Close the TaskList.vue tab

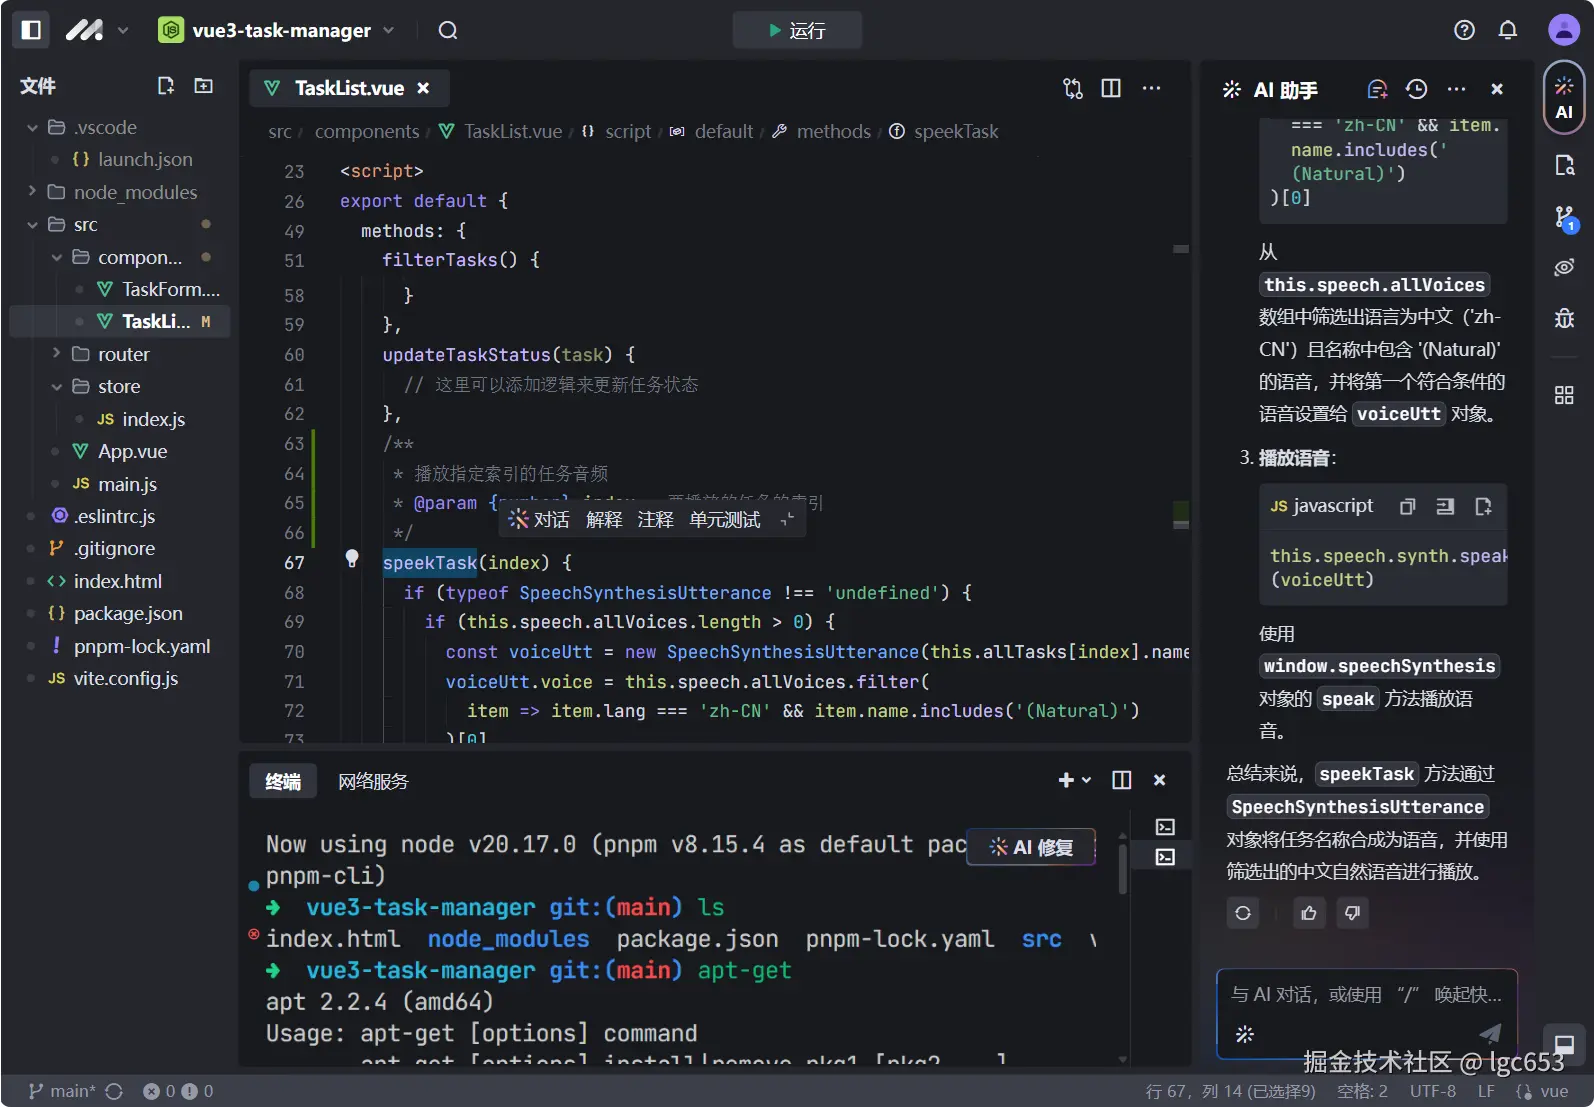(424, 88)
